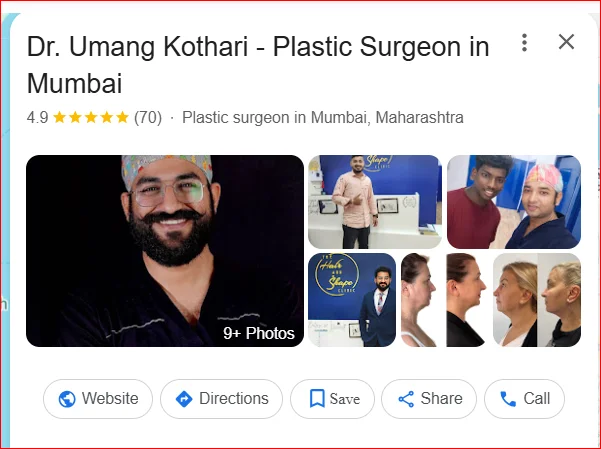
Task: Save this place to a list
Action: point(332,399)
